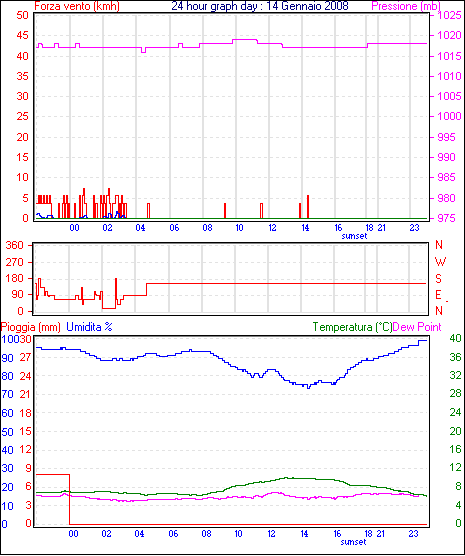Click the 'Pioggia (mm)' label
The width and height of the screenshot is (465, 556).
31,327
